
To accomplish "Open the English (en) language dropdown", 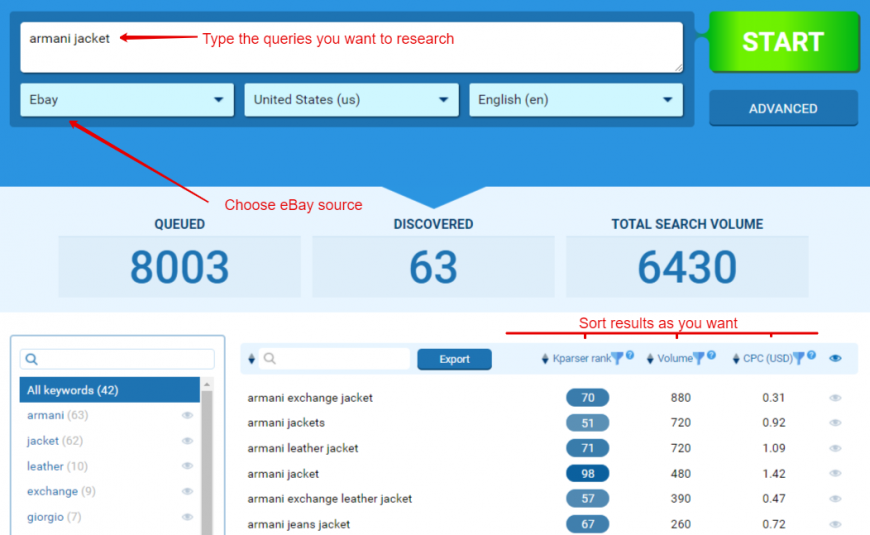I will (x=576, y=100).
